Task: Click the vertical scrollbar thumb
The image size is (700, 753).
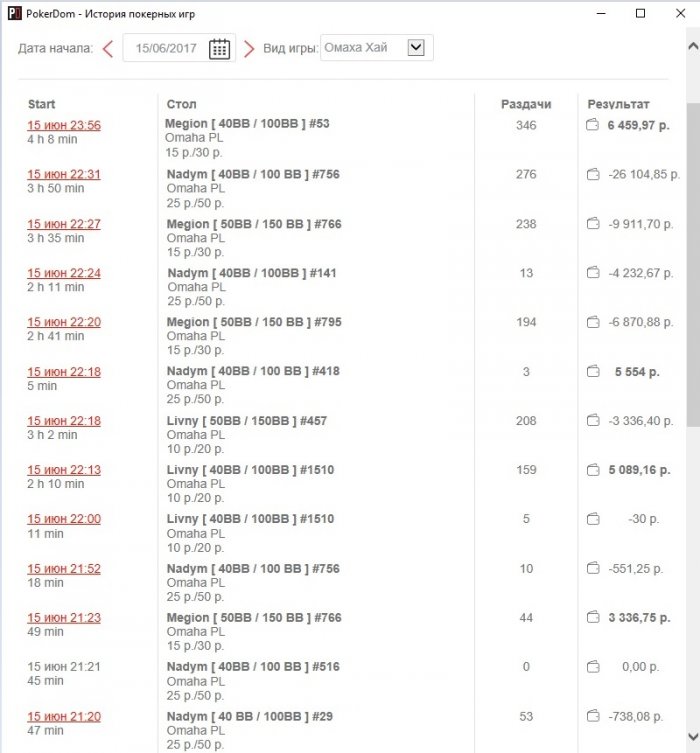Action: click(693, 265)
